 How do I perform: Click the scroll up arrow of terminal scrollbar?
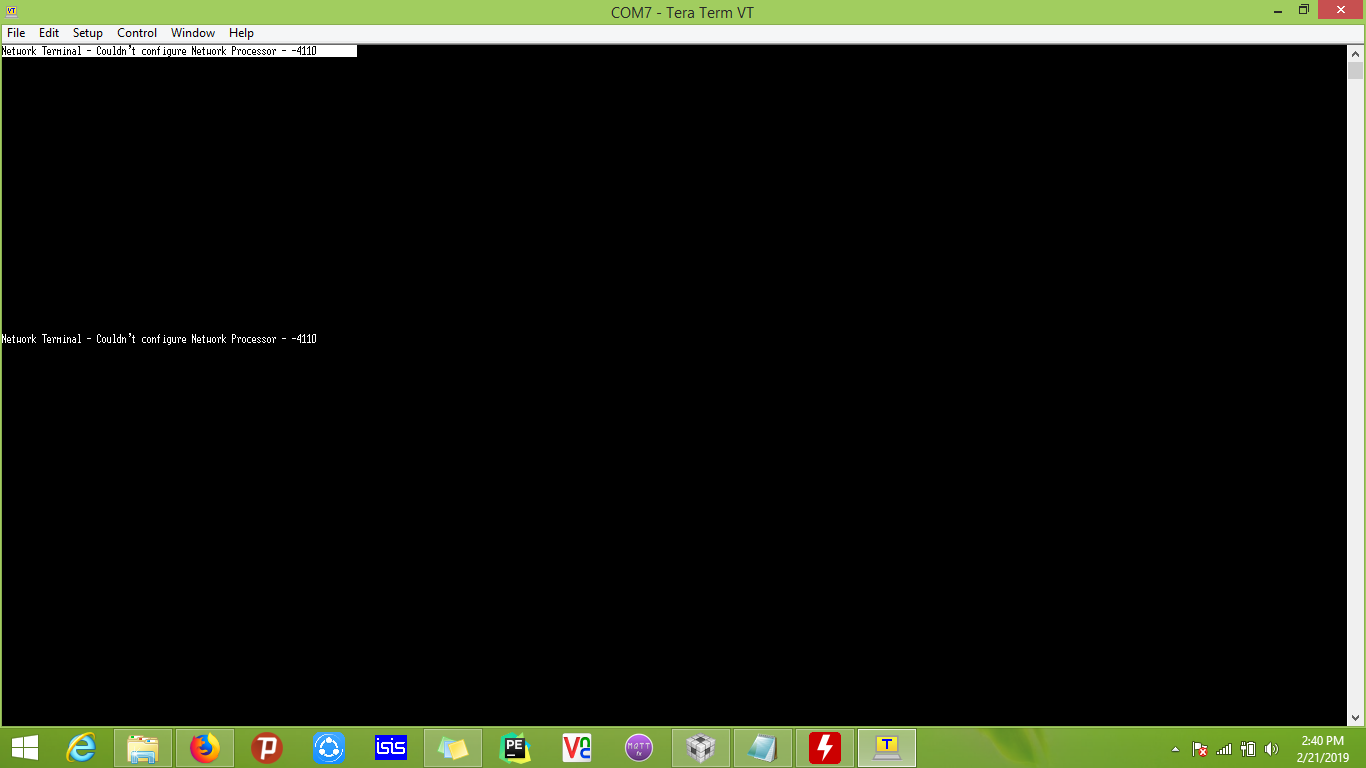click(1356, 54)
